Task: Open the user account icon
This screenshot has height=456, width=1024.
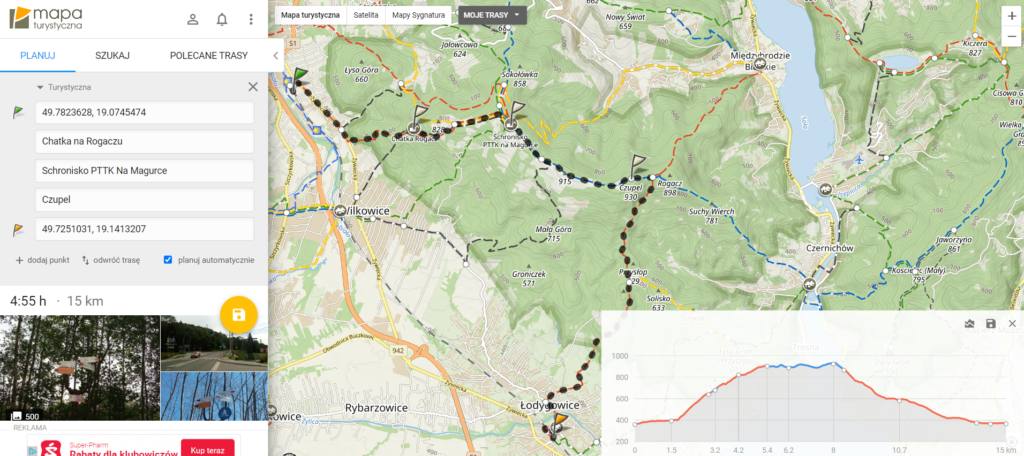Action: 193,19
